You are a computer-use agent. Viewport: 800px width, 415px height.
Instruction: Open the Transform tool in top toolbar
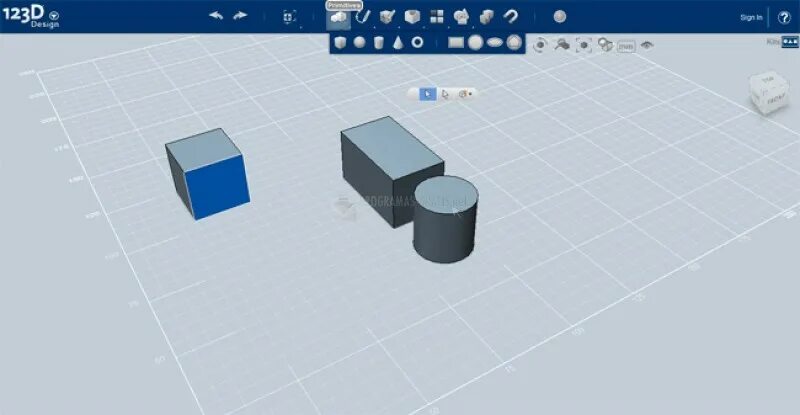click(289, 17)
